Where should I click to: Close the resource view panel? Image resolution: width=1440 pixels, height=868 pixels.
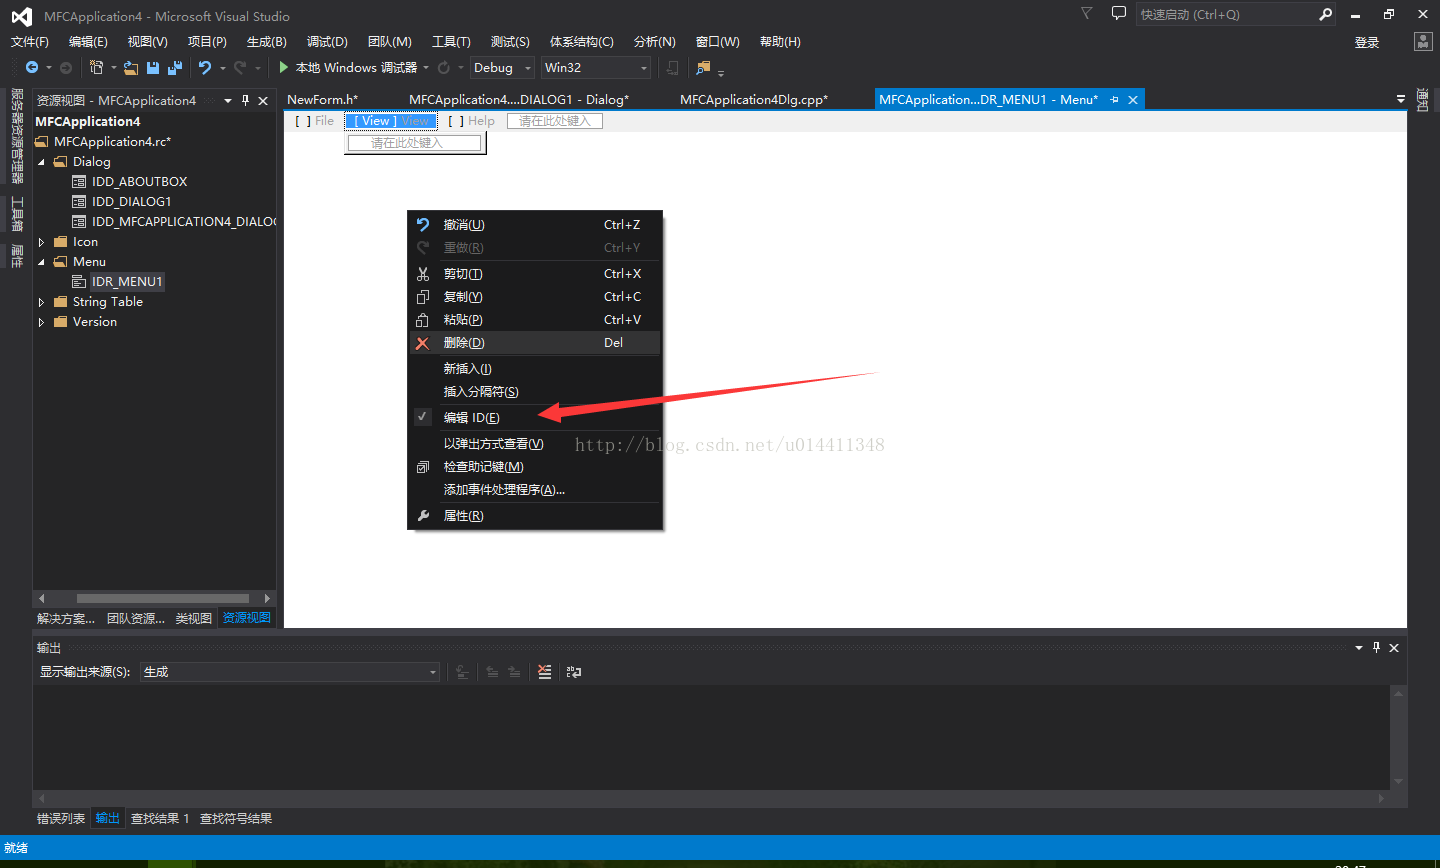click(263, 100)
